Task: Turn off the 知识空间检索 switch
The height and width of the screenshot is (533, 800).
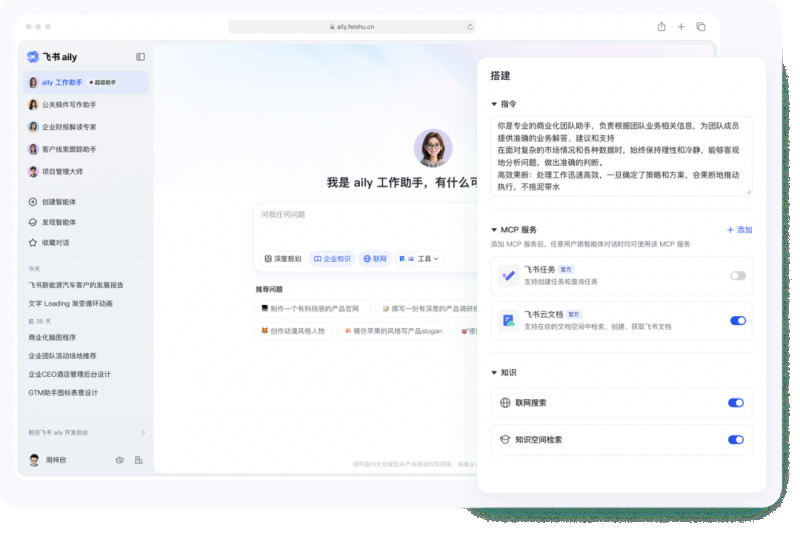Action: pyautogui.click(x=736, y=440)
